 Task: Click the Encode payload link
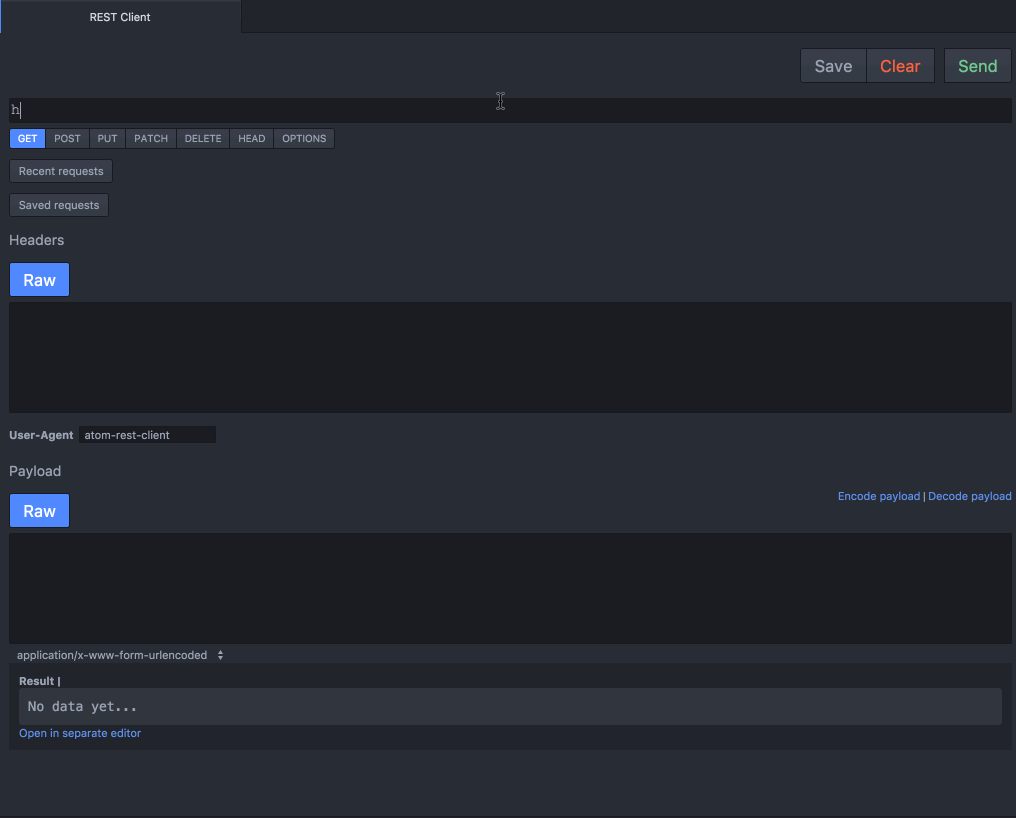pos(878,496)
